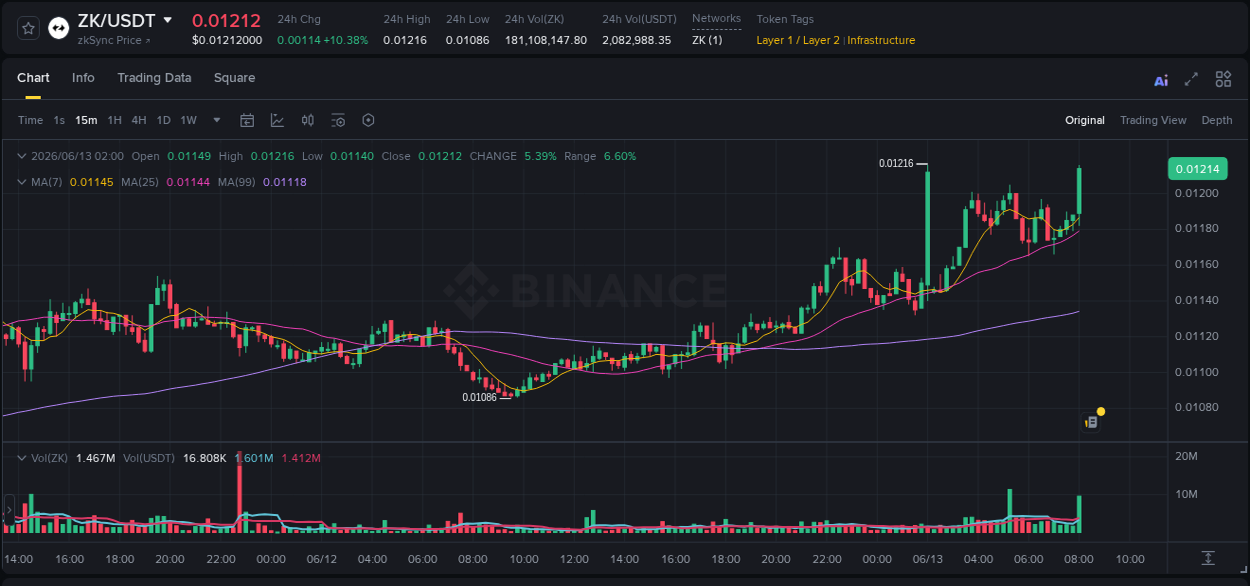Click the Vol(ZK) 1.467M value
Viewport: 1250px width, 586px height.
pos(96,458)
